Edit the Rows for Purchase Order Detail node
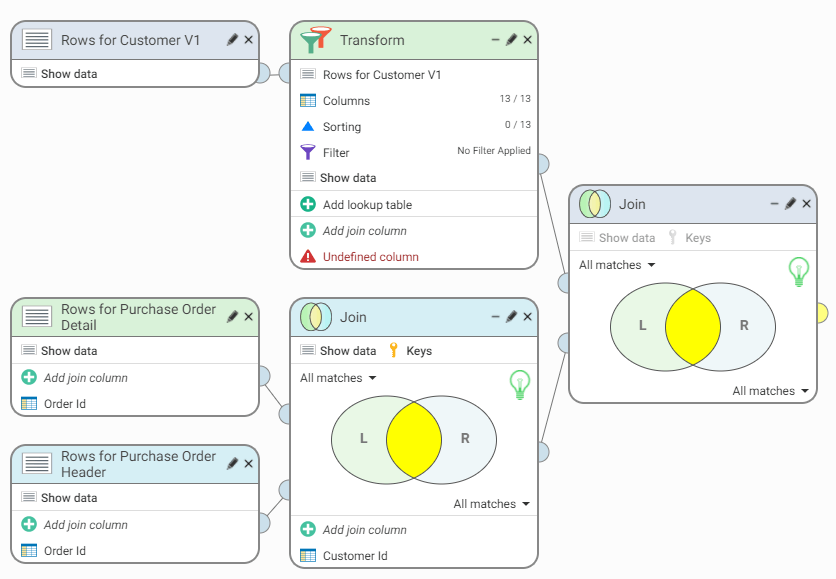The width and height of the screenshot is (836, 579). point(232,317)
